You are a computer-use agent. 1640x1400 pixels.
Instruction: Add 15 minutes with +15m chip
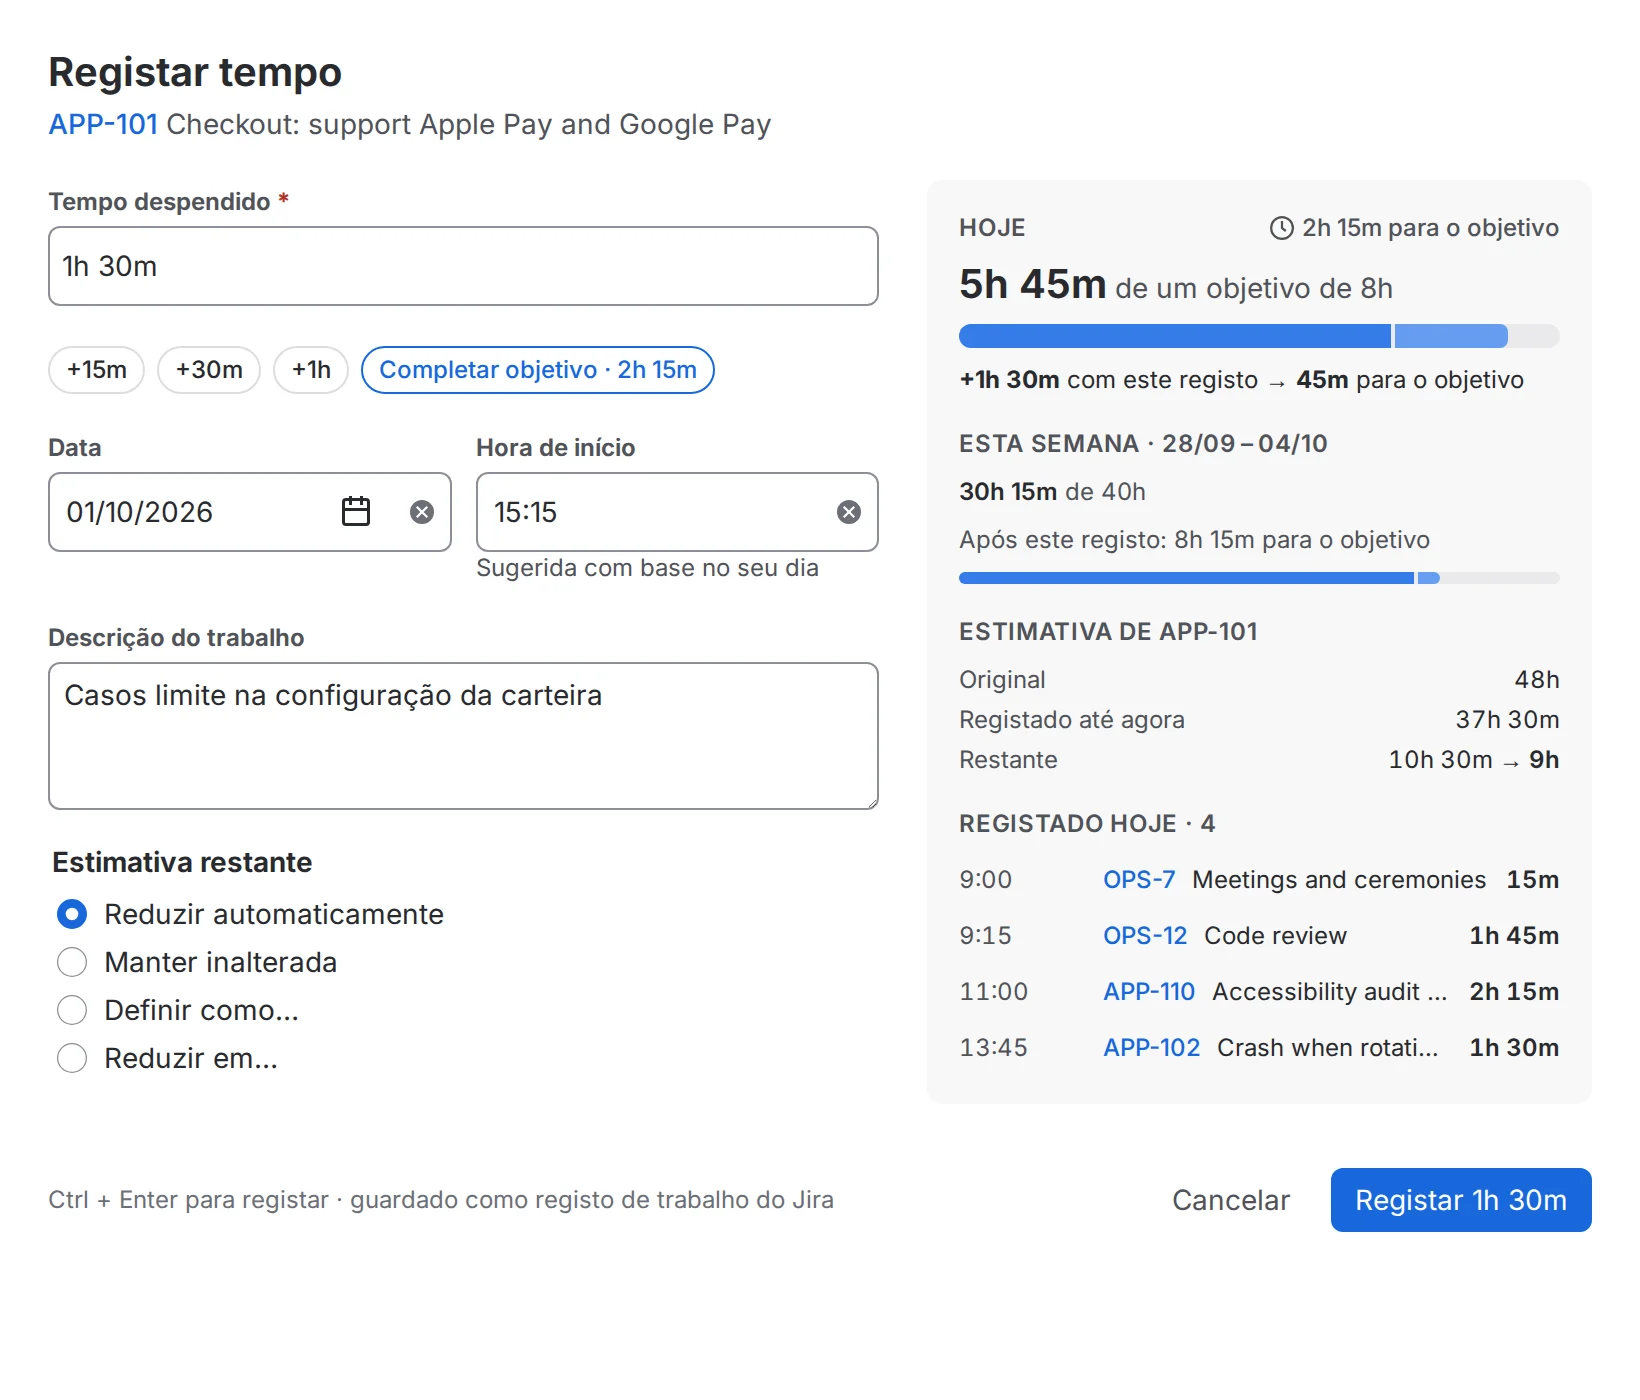[97, 370]
